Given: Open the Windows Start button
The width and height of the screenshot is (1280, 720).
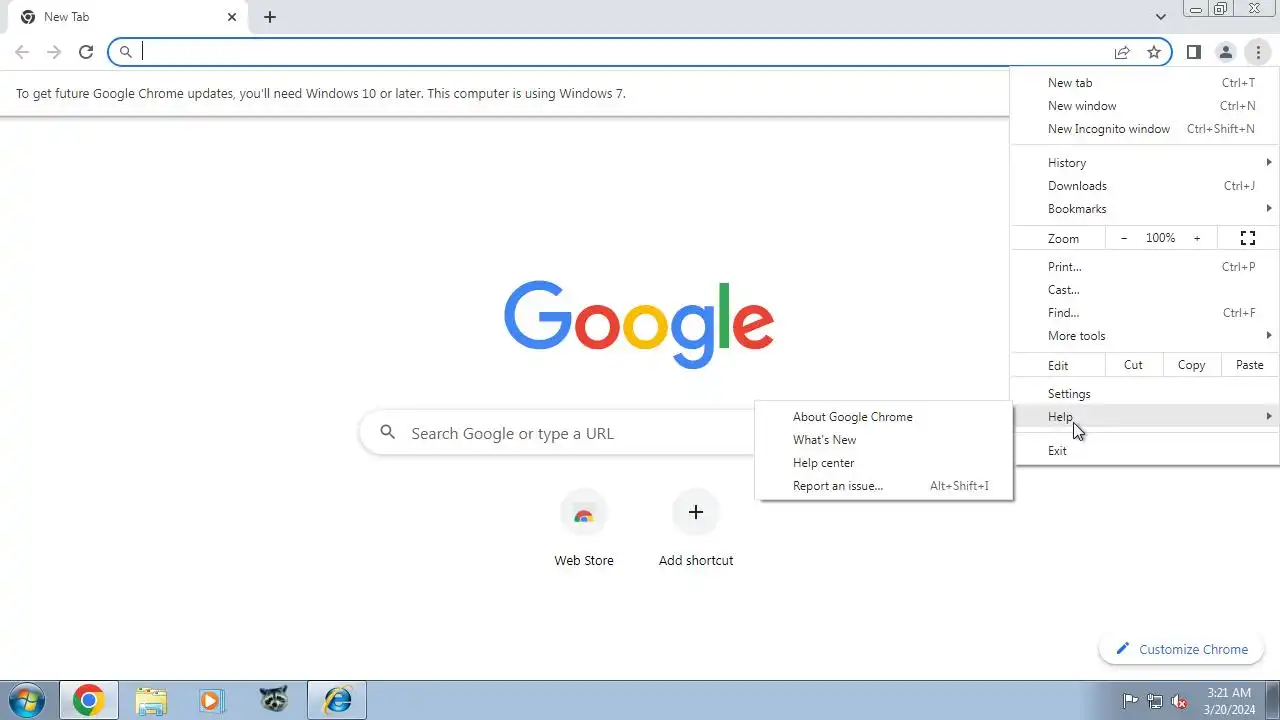Looking at the screenshot, I should point(27,700).
